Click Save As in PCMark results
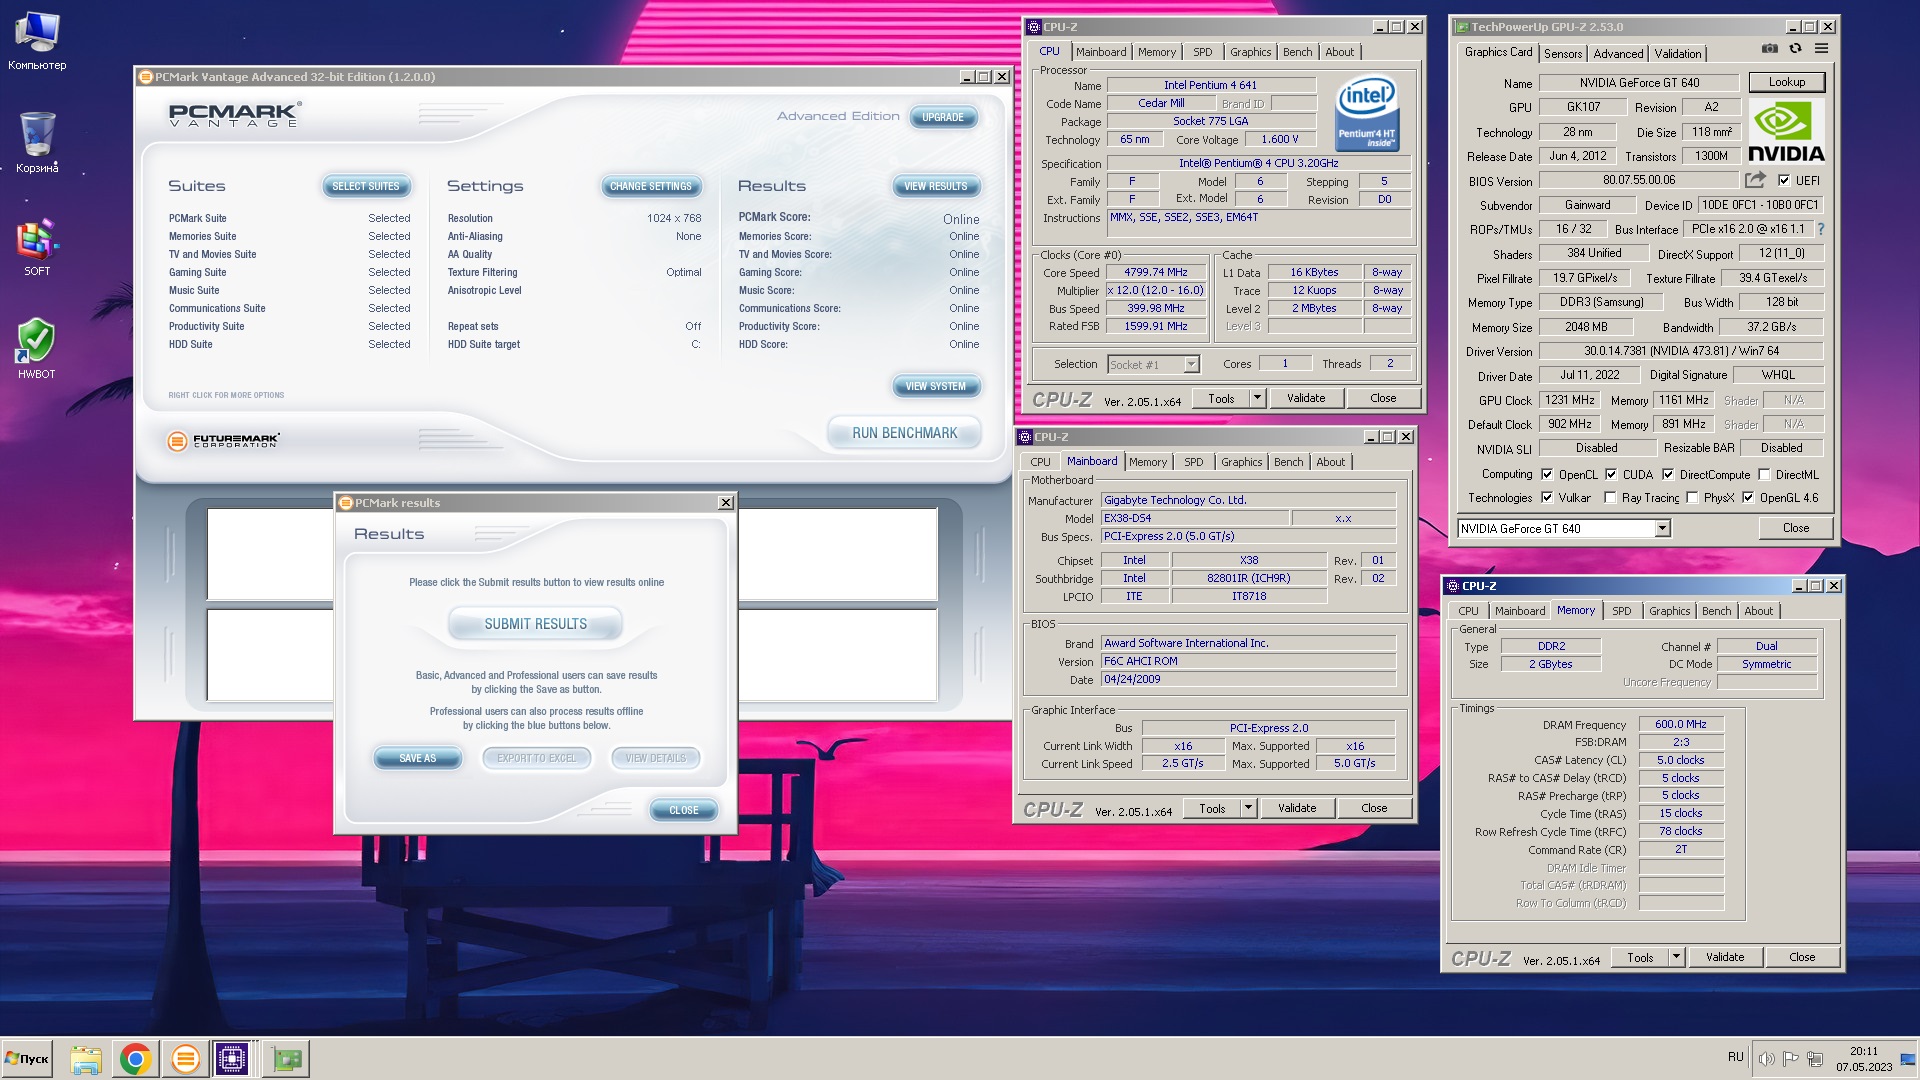This screenshot has width=1920, height=1080. (x=417, y=758)
